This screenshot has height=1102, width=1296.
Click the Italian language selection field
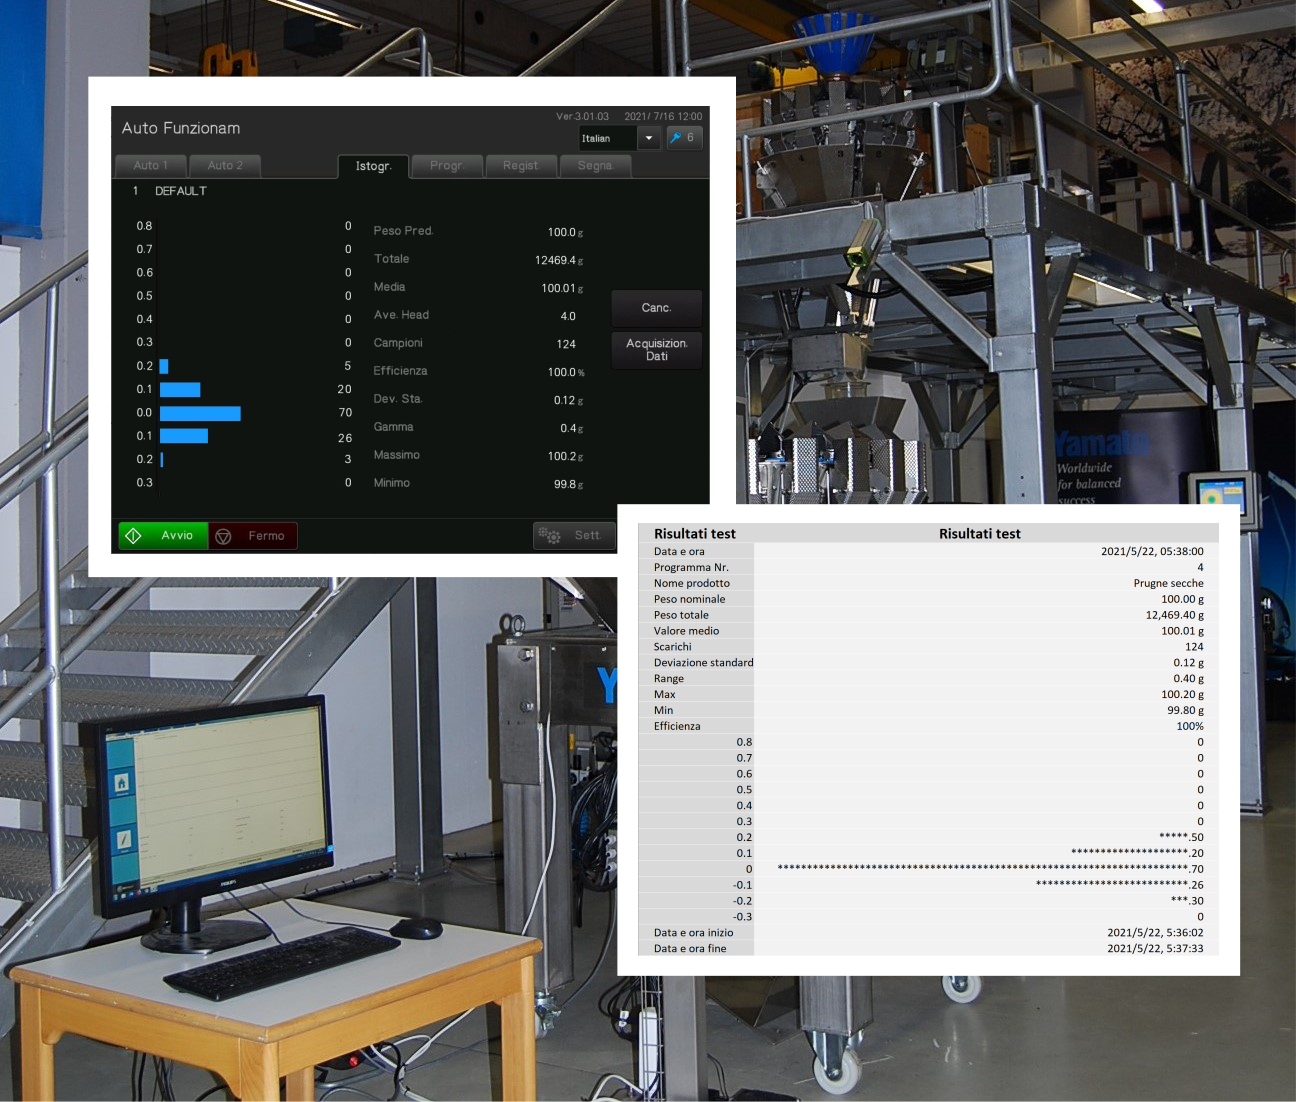point(607,138)
